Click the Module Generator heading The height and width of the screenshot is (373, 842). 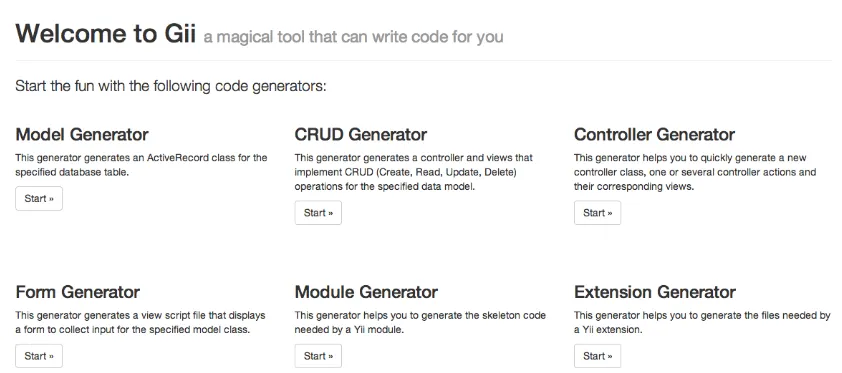click(366, 292)
